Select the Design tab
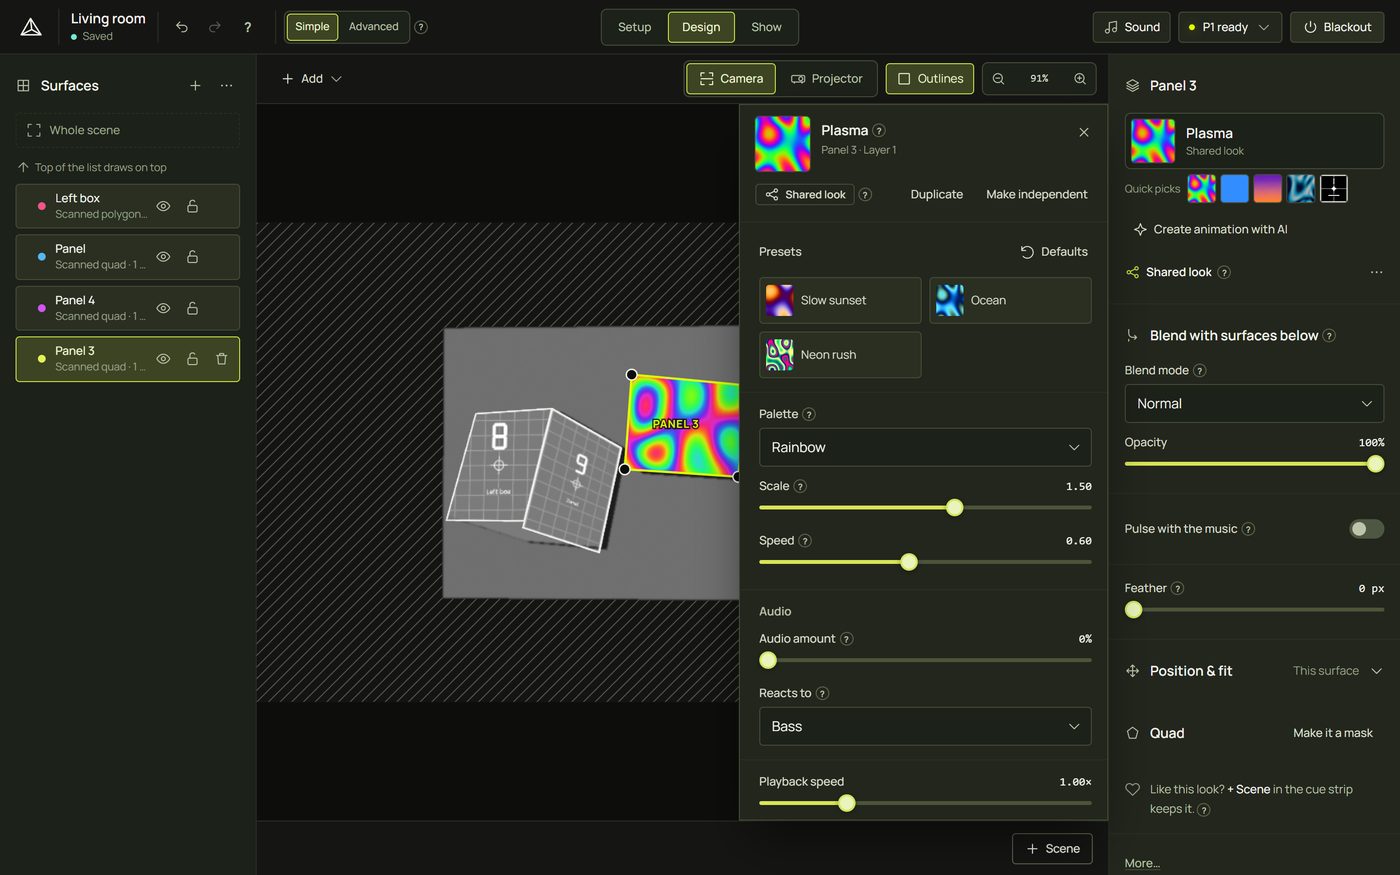The image size is (1400, 875). coord(701,27)
